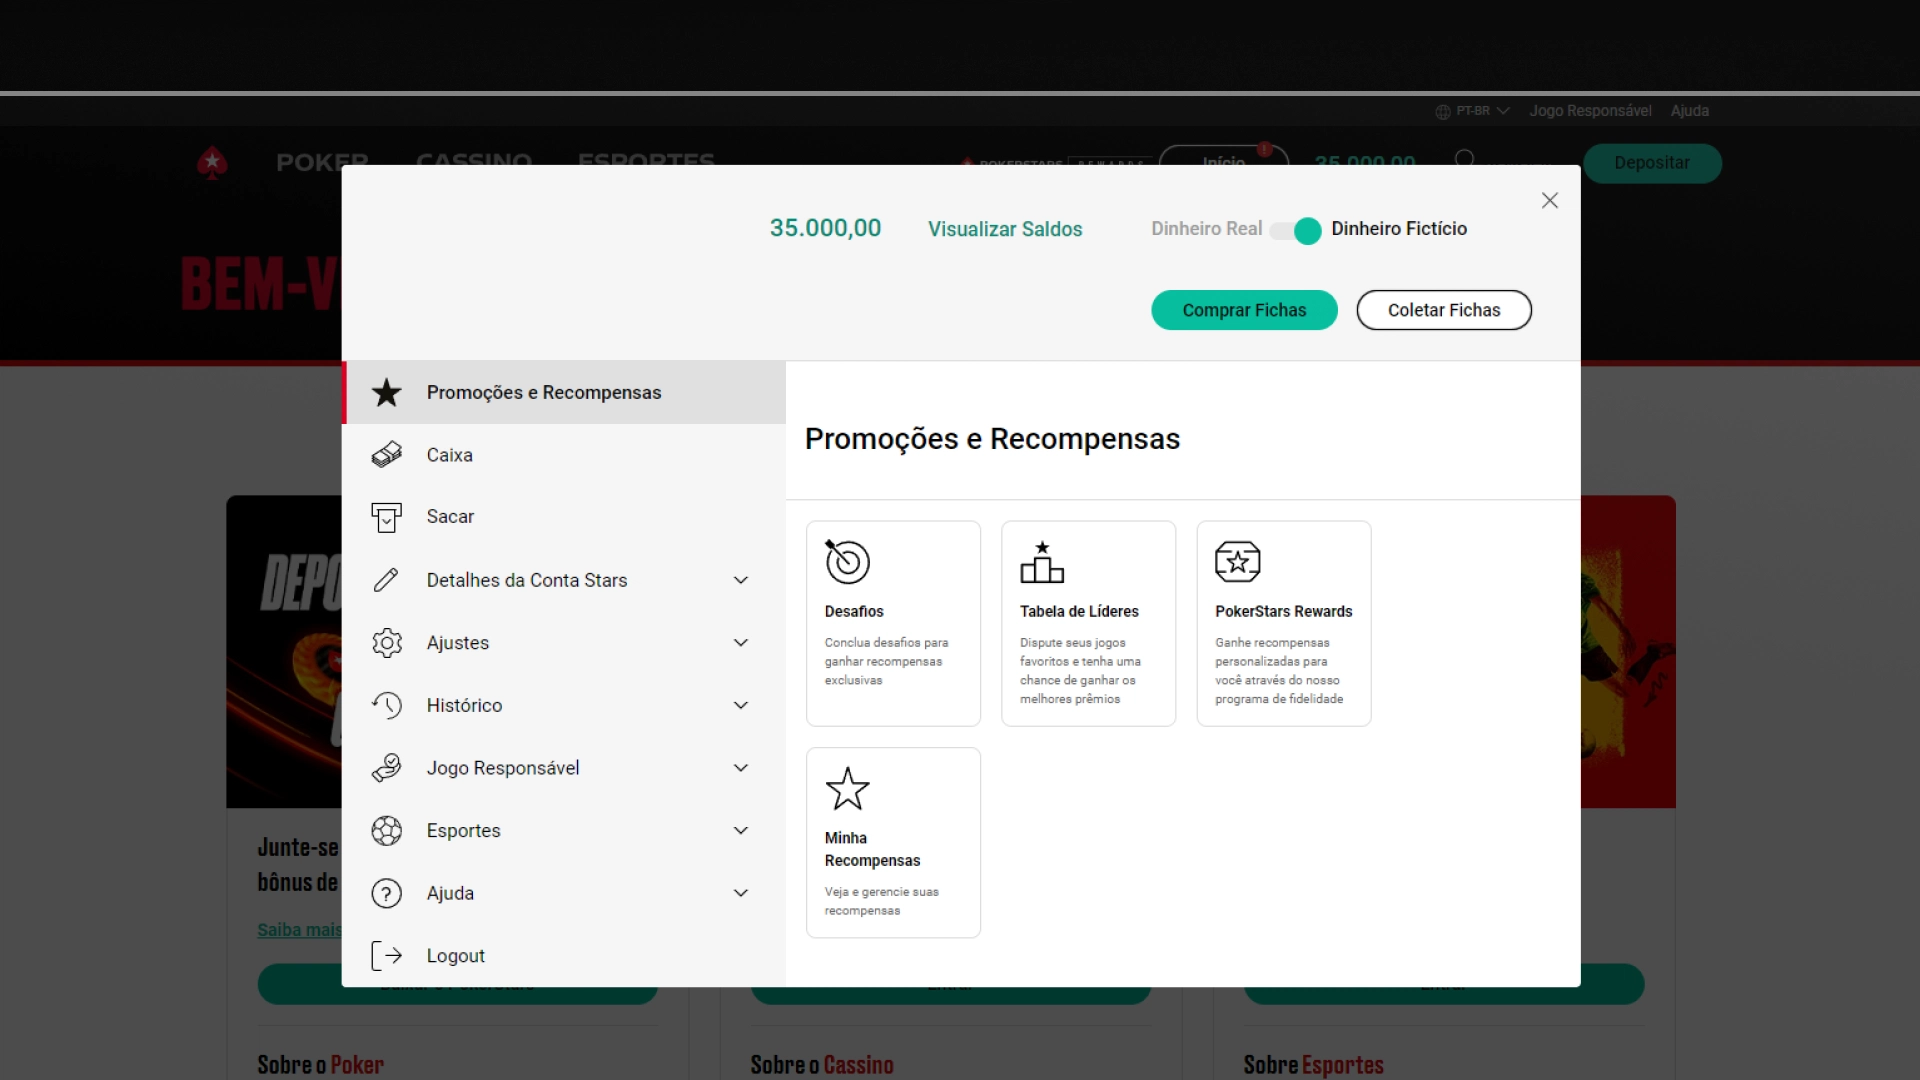Expand the Jogo Responsável chevron in the sidebar
The width and height of the screenshot is (1920, 1080).
[x=741, y=768]
